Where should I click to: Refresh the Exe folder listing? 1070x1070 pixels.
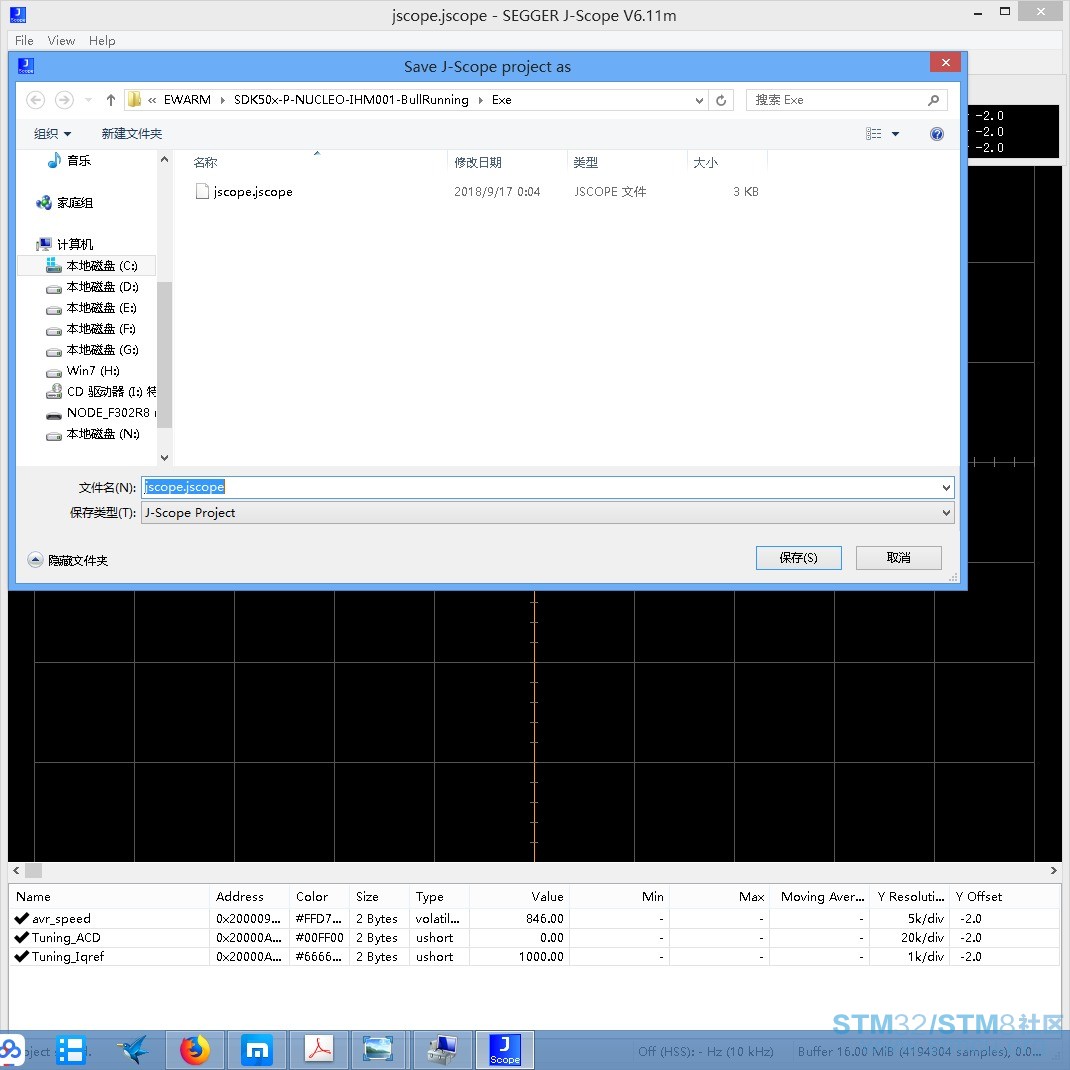click(x=721, y=100)
